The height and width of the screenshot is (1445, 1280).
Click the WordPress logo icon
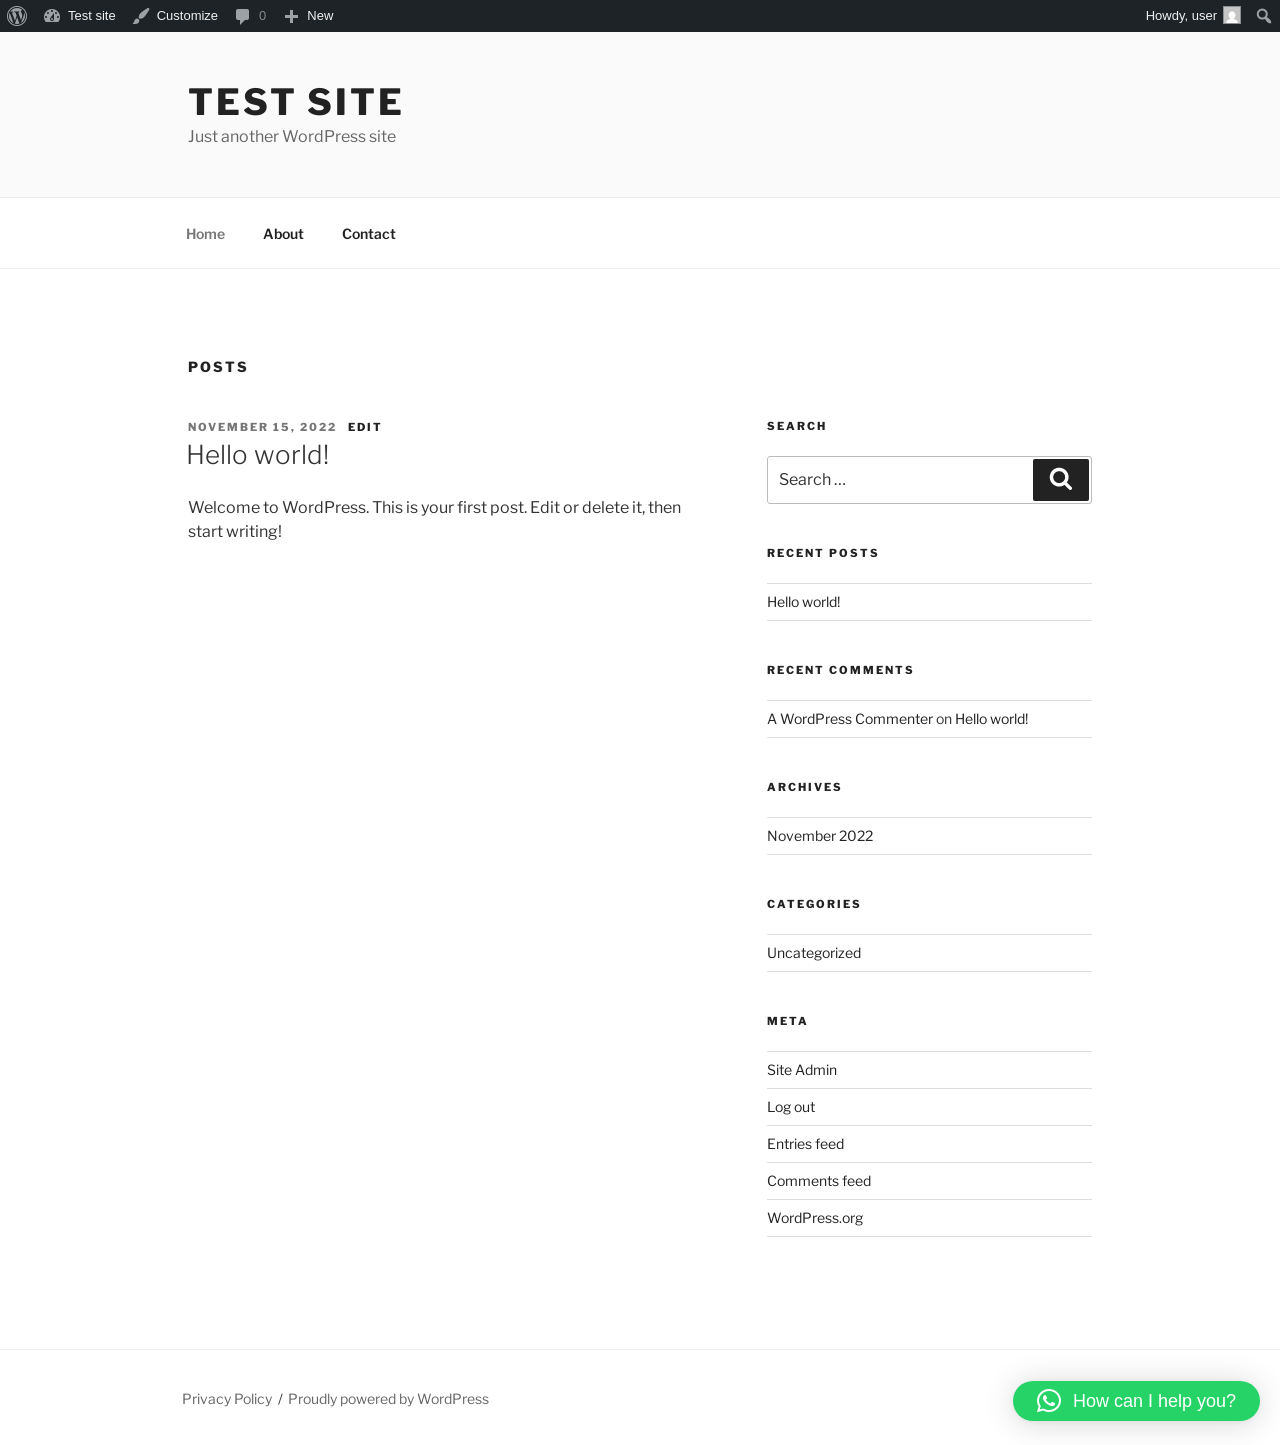17,16
